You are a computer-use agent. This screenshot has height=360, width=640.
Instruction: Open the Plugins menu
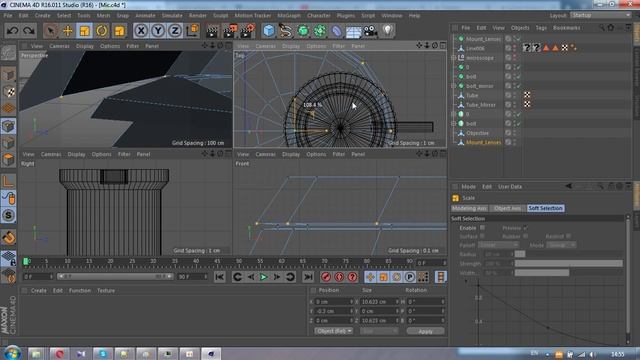(x=346, y=16)
